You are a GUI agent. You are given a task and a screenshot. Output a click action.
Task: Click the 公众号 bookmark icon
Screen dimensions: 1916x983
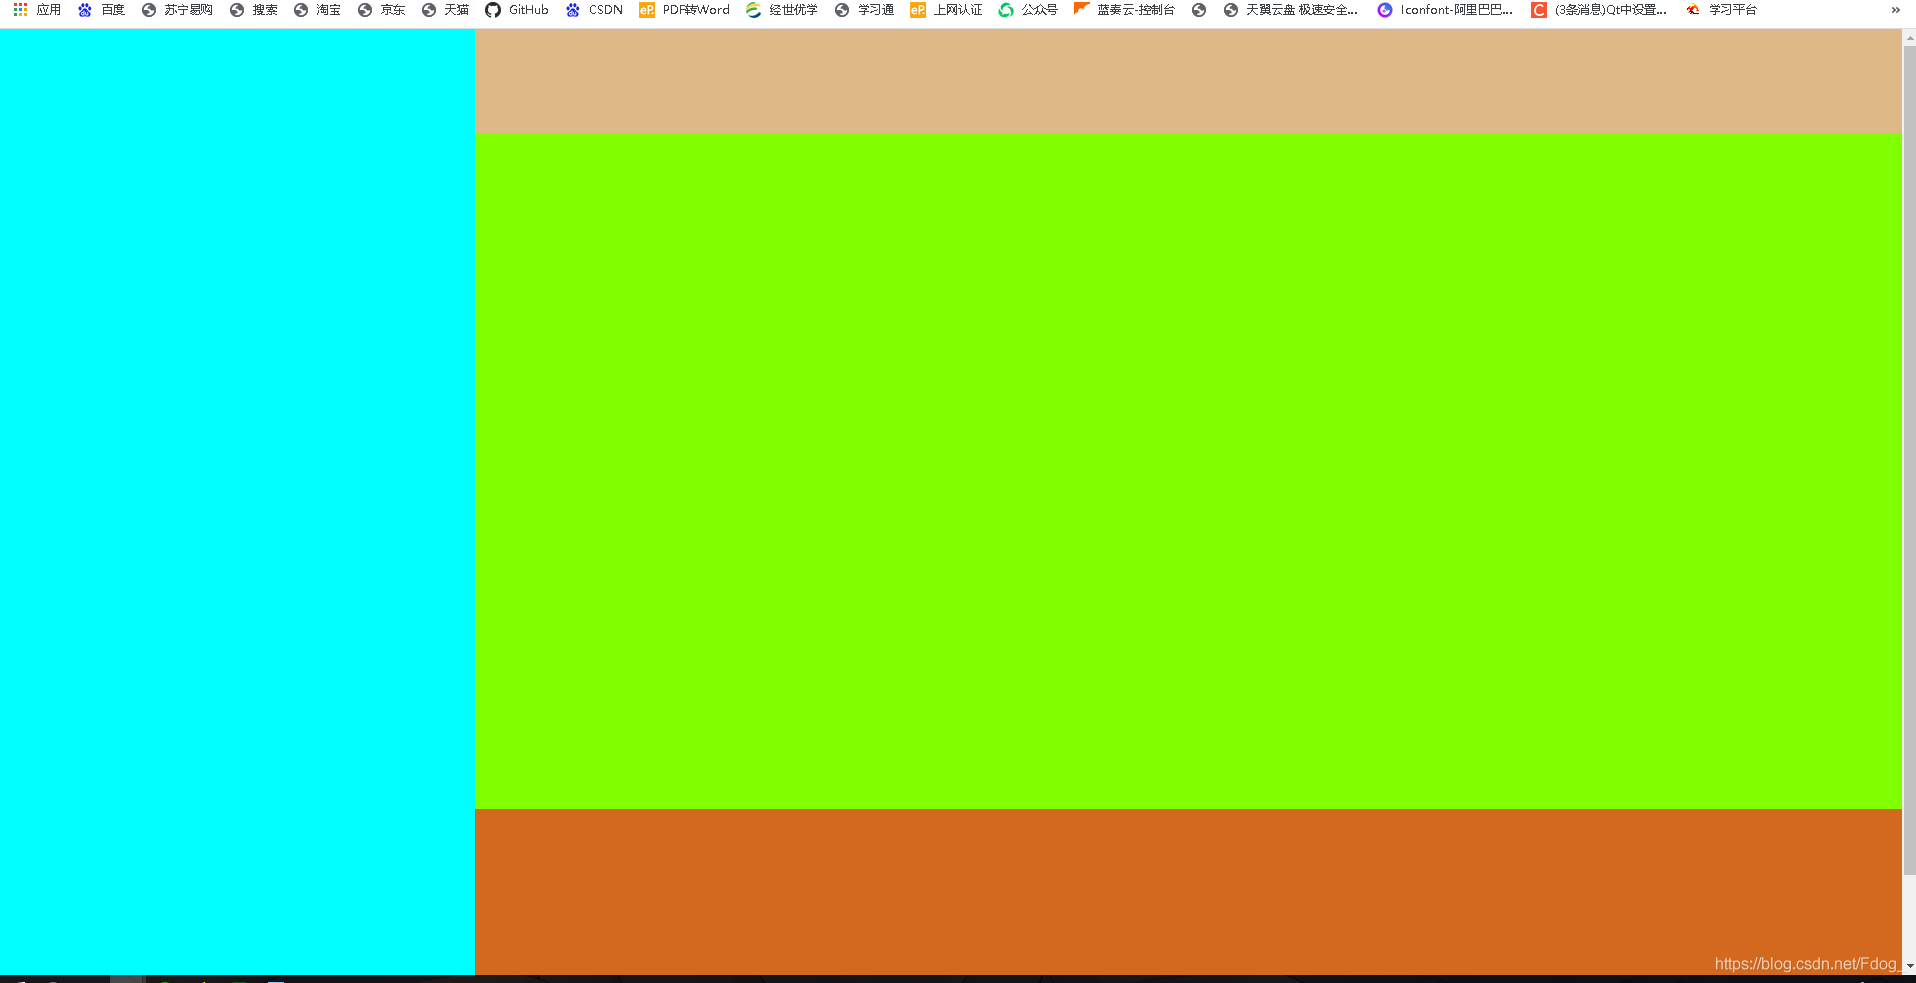pyautogui.click(x=1007, y=9)
